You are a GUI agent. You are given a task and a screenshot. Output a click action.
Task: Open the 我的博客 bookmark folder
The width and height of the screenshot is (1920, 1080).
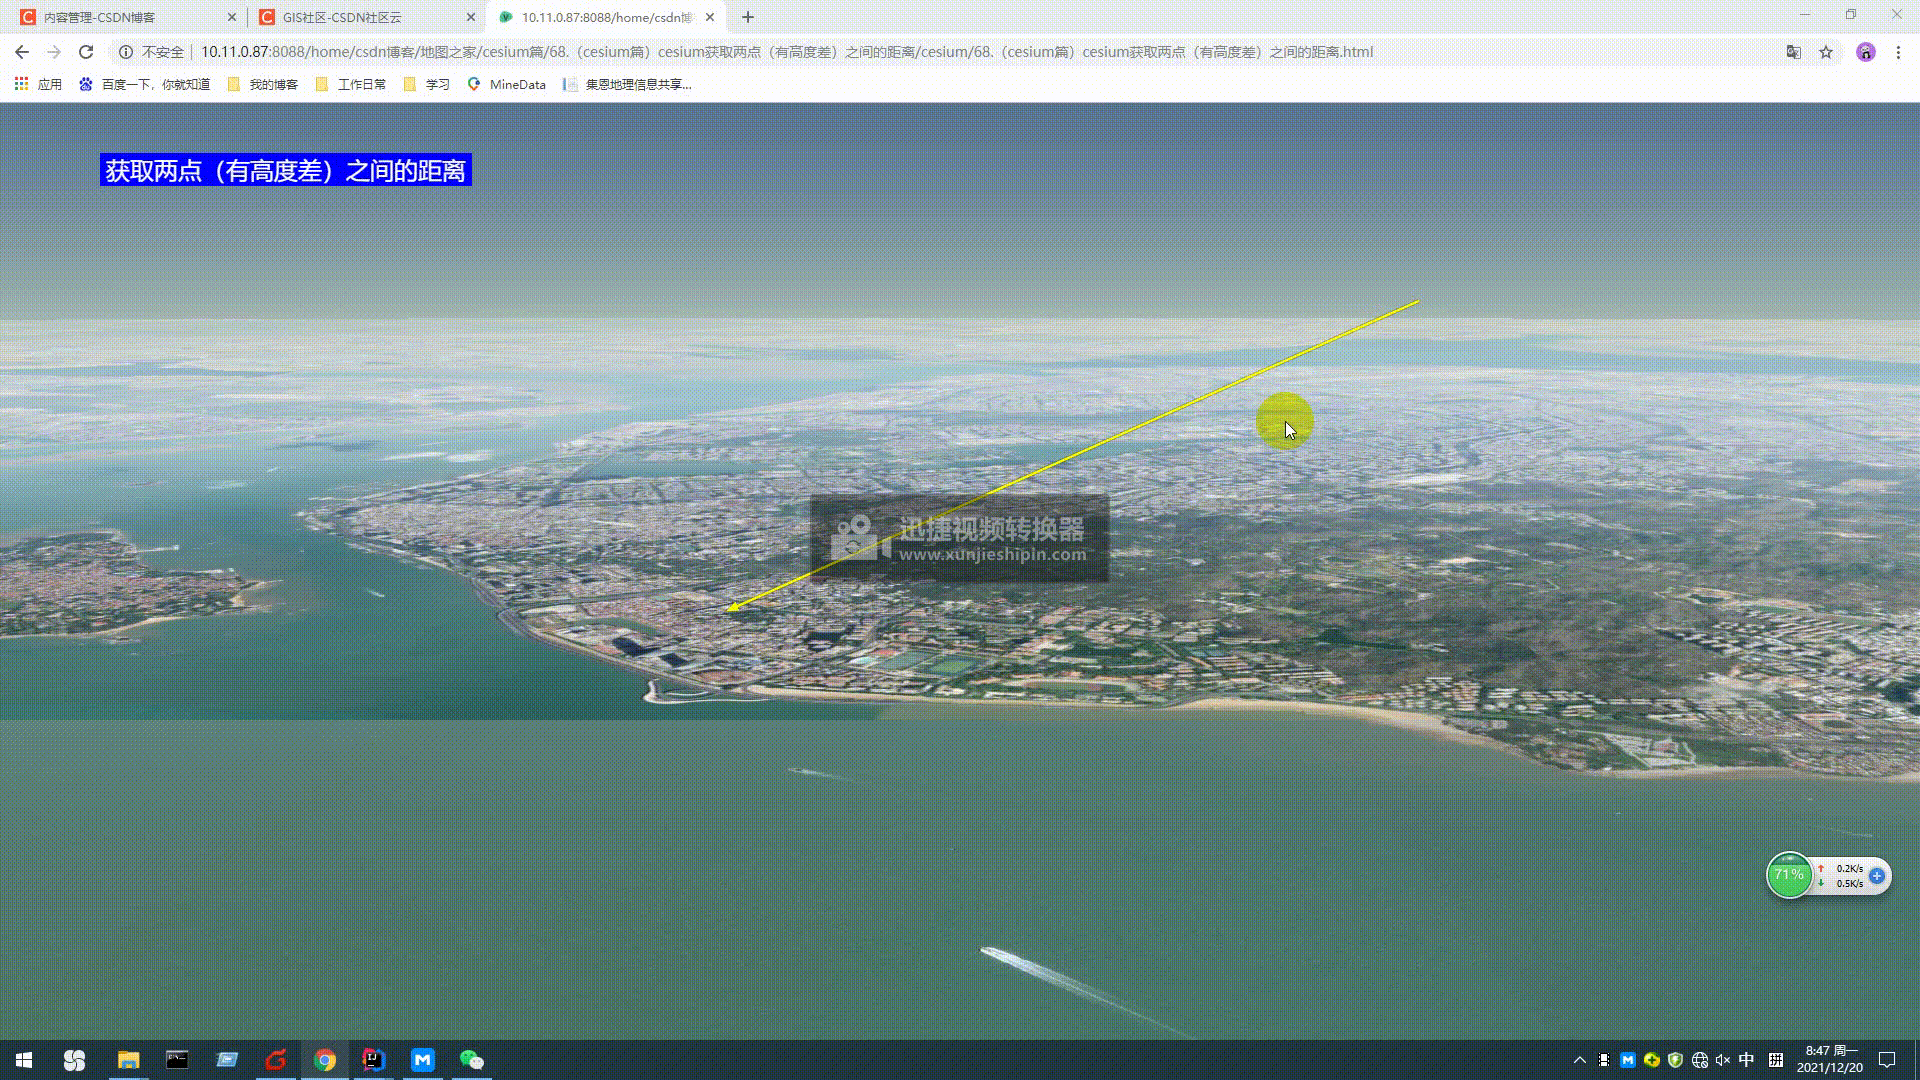pyautogui.click(x=263, y=84)
